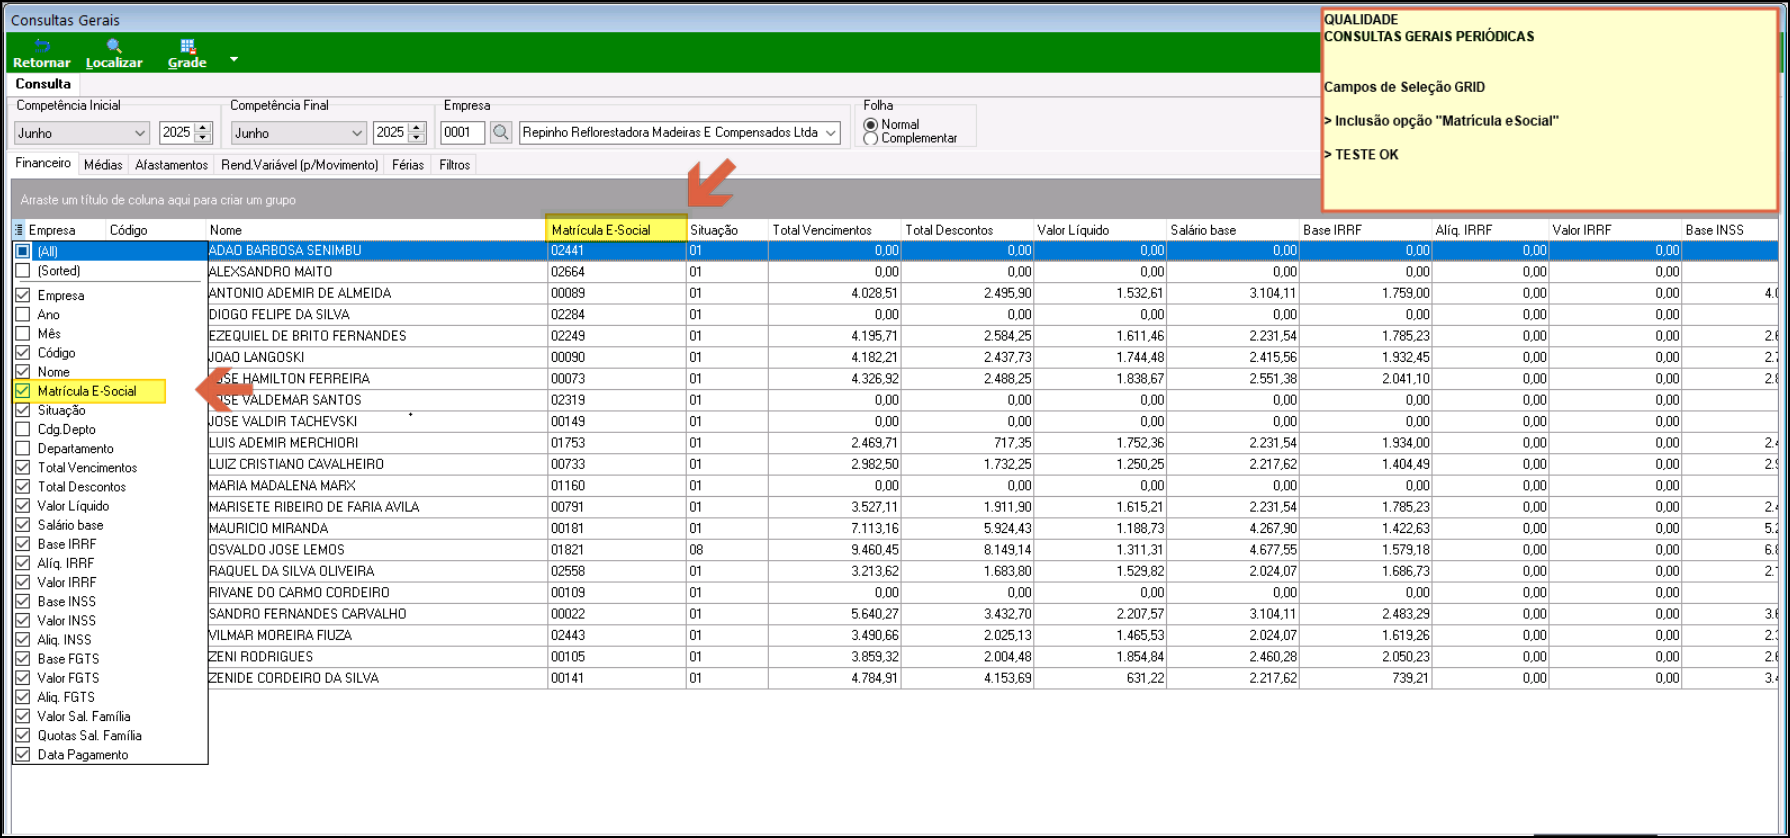Image resolution: width=1790 pixels, height=838 pixels.
Task: Select row ZENIDE CORDEIRO DA SILVA
Action: pos(993,678)
